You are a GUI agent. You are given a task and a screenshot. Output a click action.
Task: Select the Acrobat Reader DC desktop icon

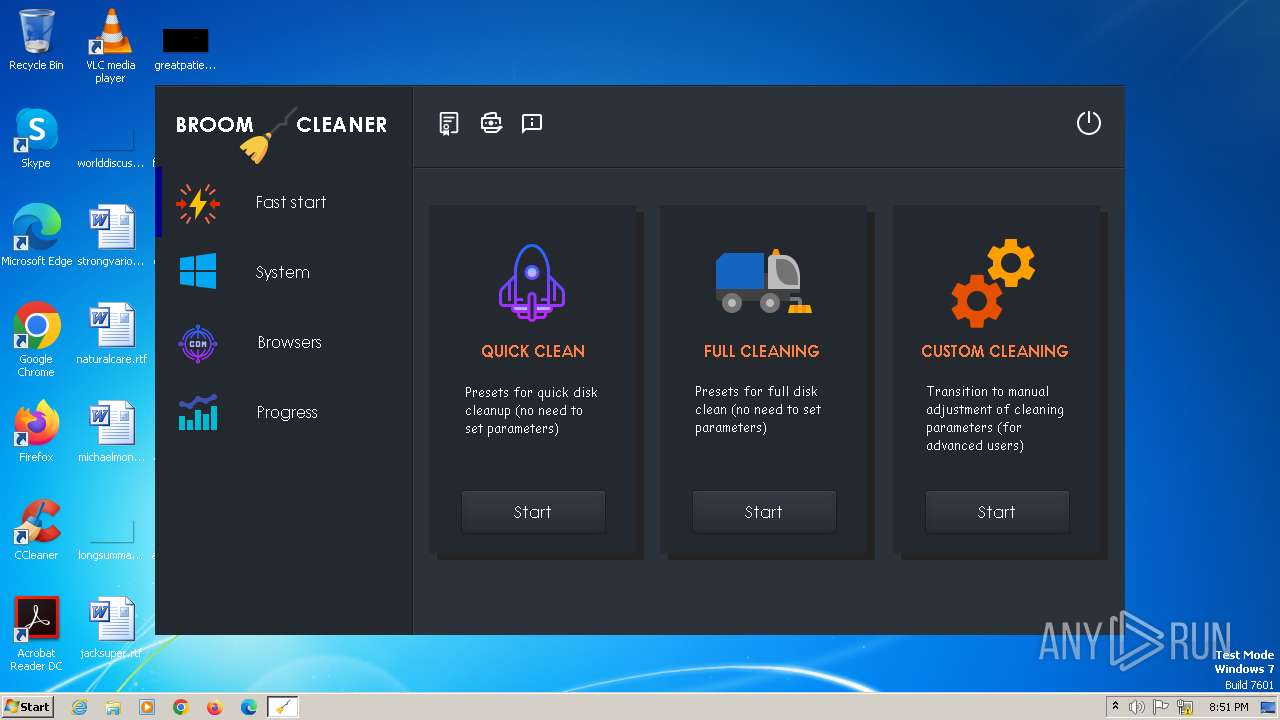36,634
